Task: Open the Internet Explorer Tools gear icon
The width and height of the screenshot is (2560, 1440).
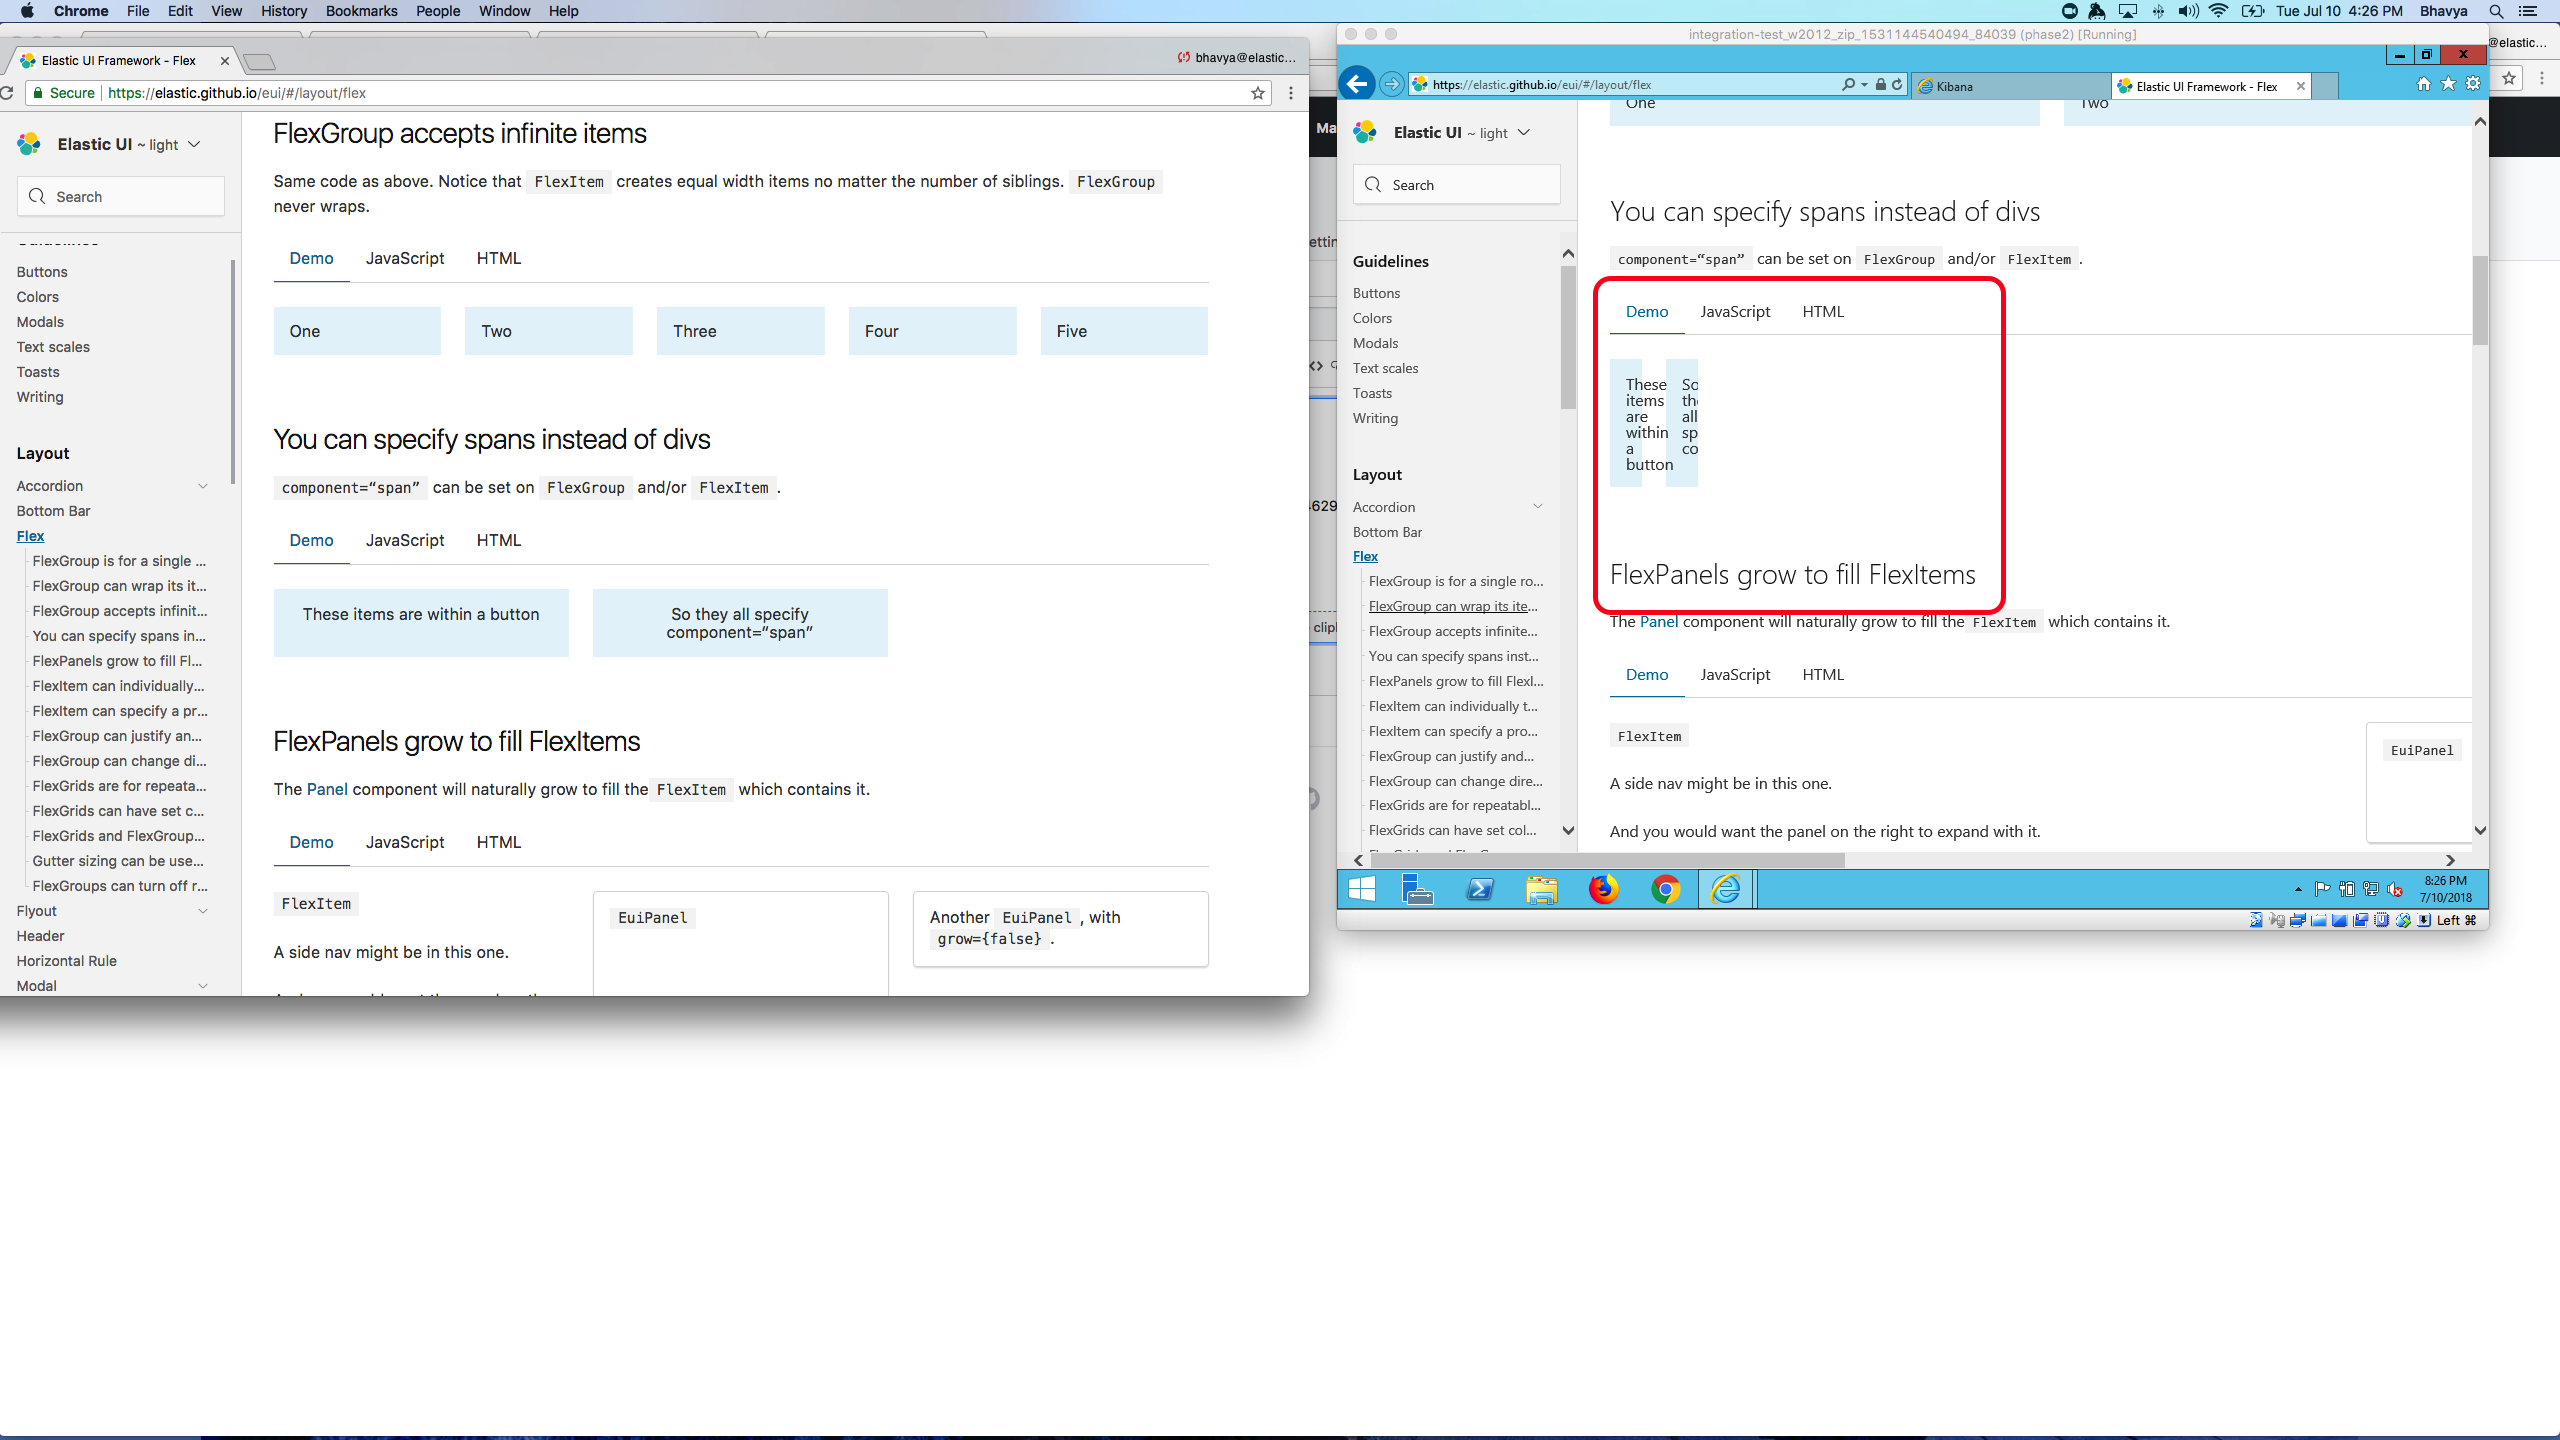Action: click(x=2473, y=83)
